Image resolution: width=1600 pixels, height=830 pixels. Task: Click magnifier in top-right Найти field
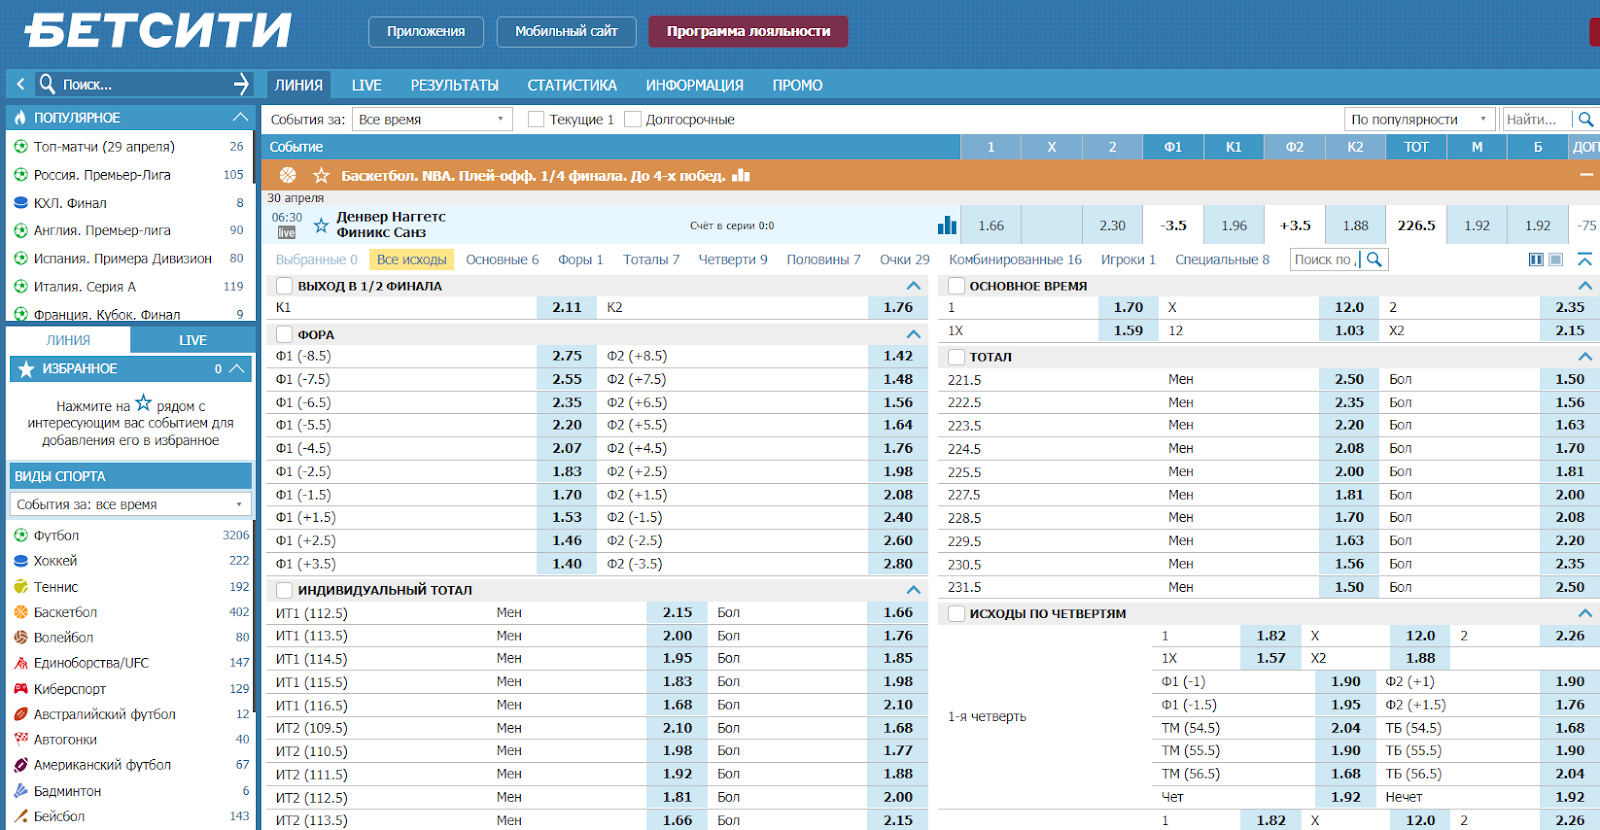tap(1586, 119)
